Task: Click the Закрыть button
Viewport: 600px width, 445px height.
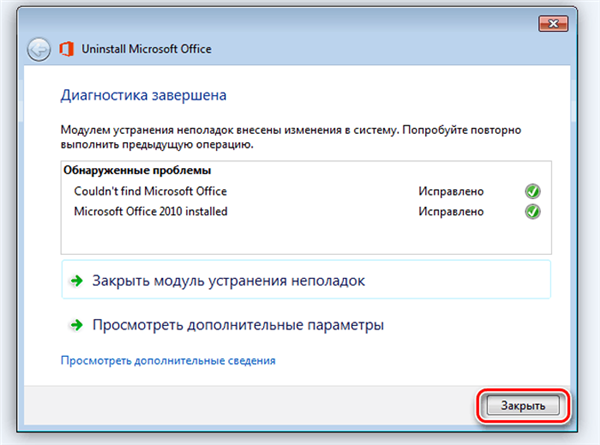Action: pos(523,406)
